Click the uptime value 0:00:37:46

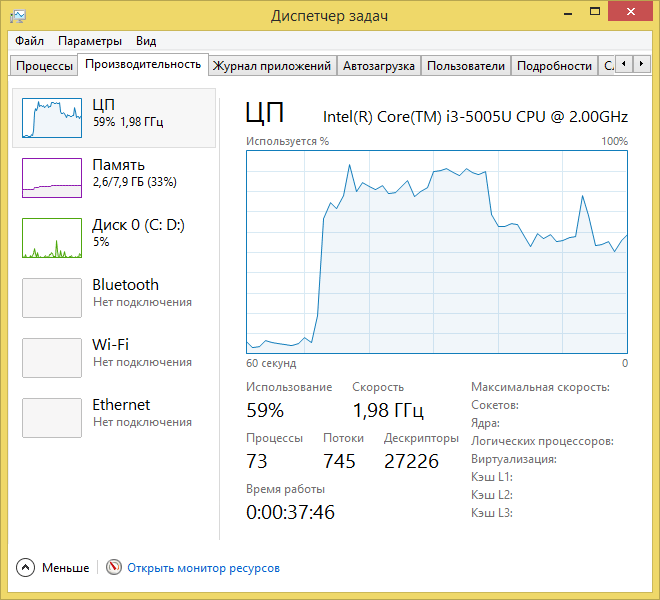[x=290, y=512]
